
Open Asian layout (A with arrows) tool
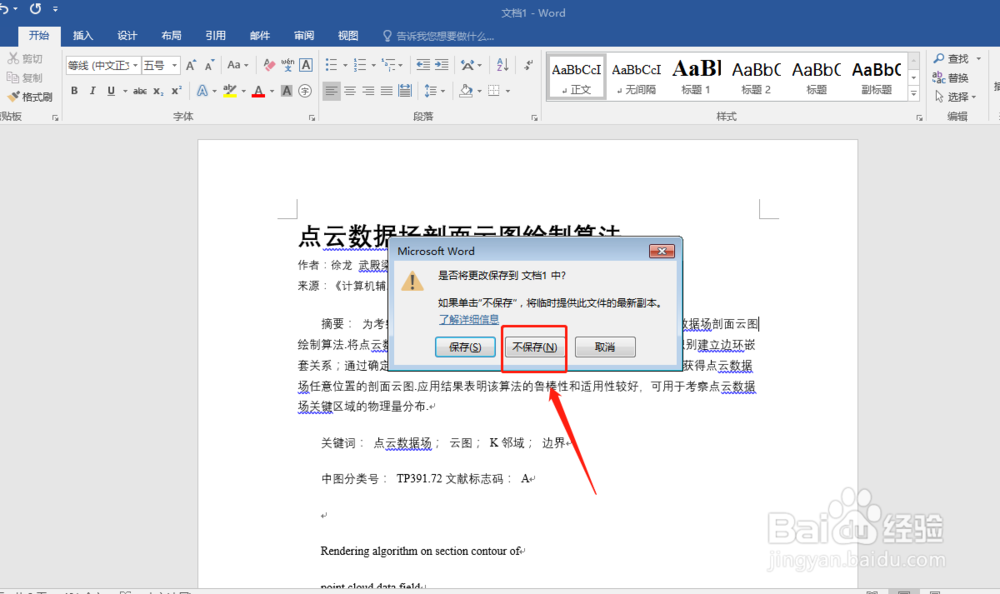467,65
